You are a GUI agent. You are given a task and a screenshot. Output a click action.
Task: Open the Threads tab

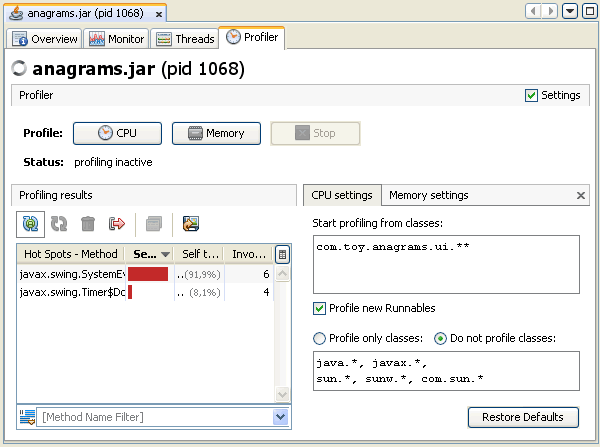coord(186,39)
